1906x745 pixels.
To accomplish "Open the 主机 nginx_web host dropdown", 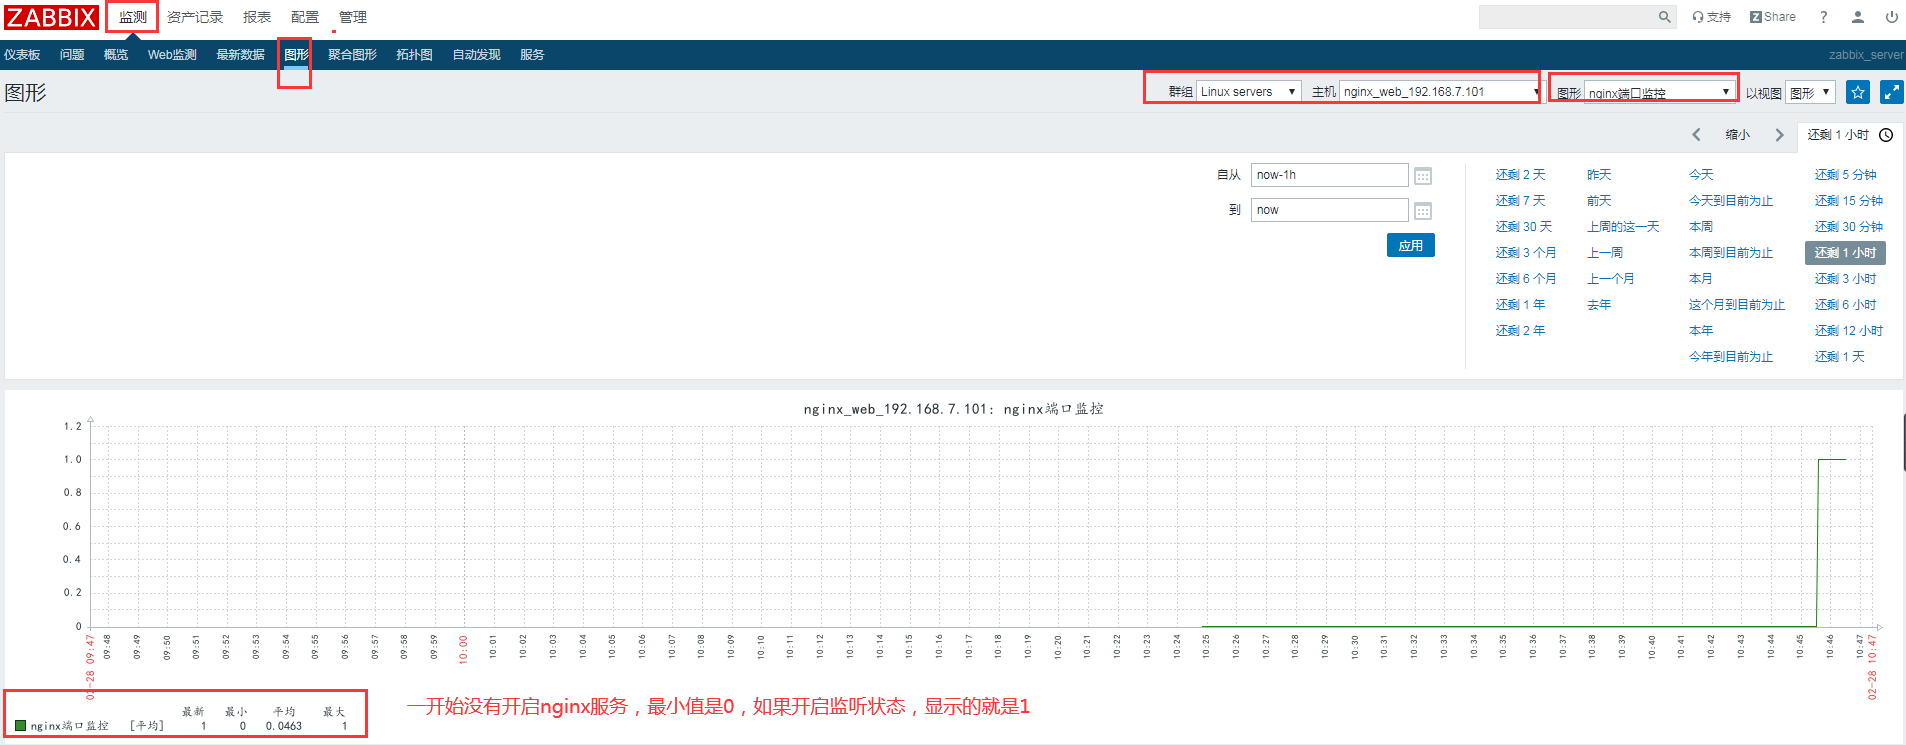I will pyautogui.click(x=1439, y=91).
